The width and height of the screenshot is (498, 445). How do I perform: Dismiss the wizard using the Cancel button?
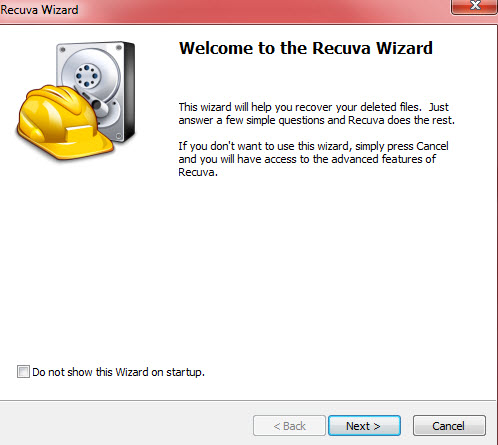coord(449,426)
